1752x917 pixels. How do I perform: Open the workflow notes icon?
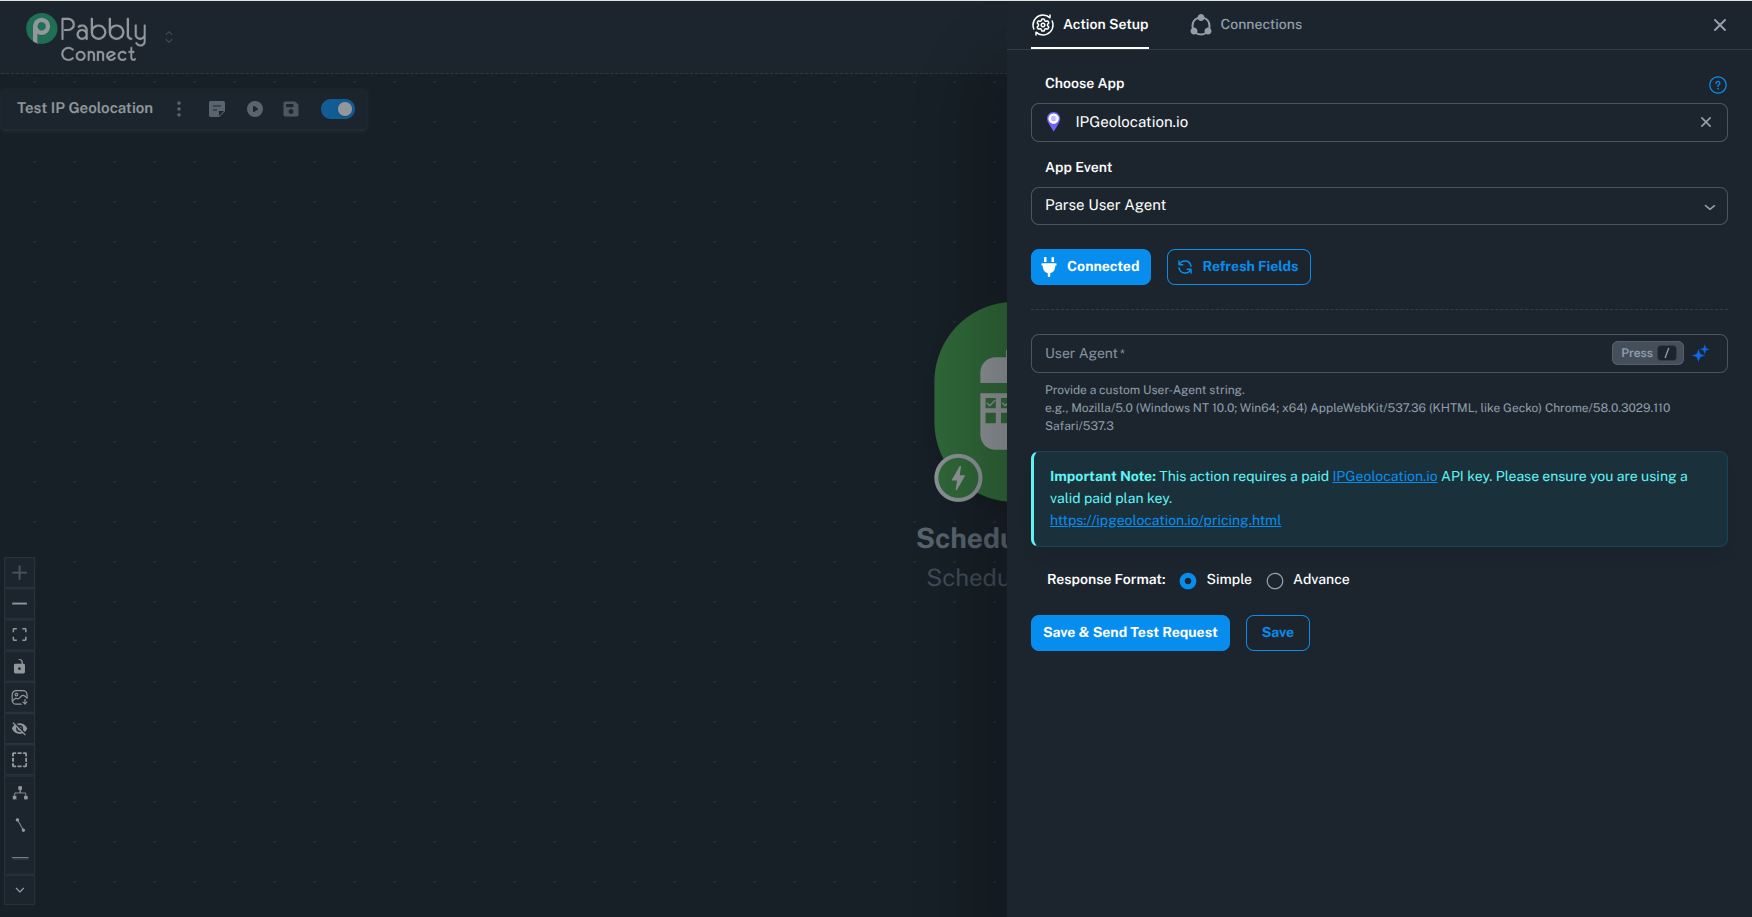(217, 109)
